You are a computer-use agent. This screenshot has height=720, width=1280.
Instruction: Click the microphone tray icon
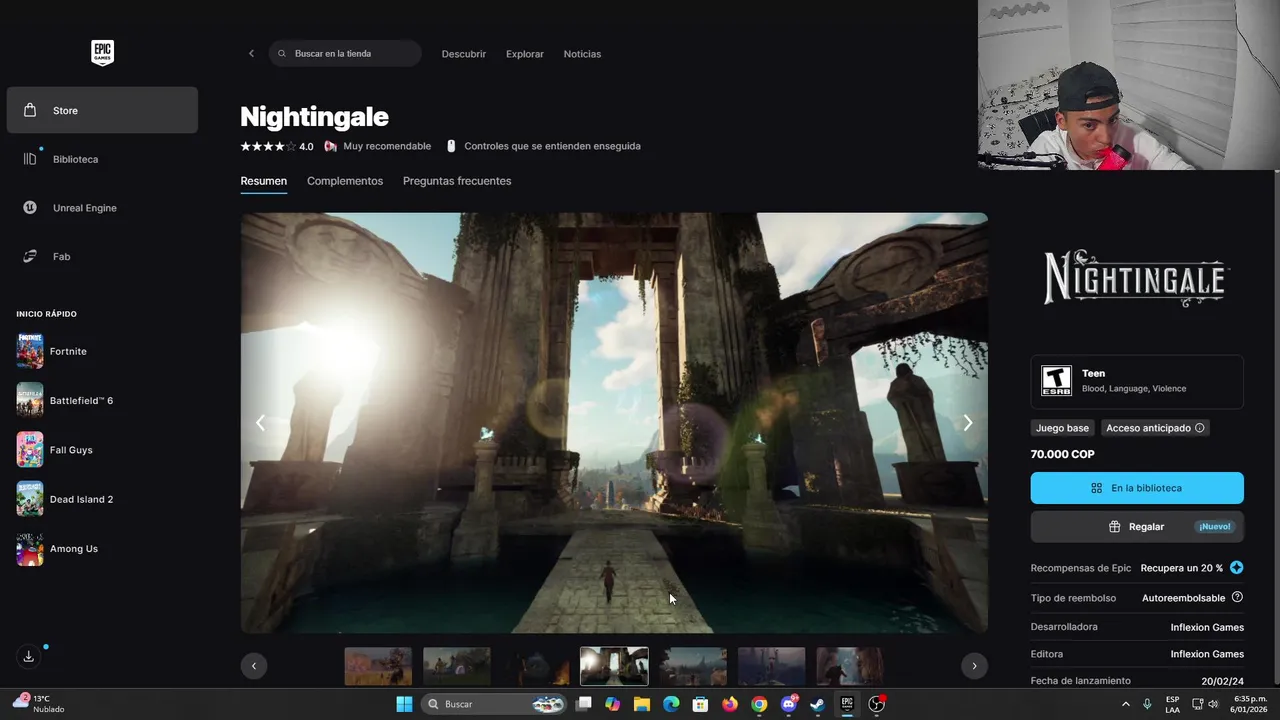(x=1147, y=704)
